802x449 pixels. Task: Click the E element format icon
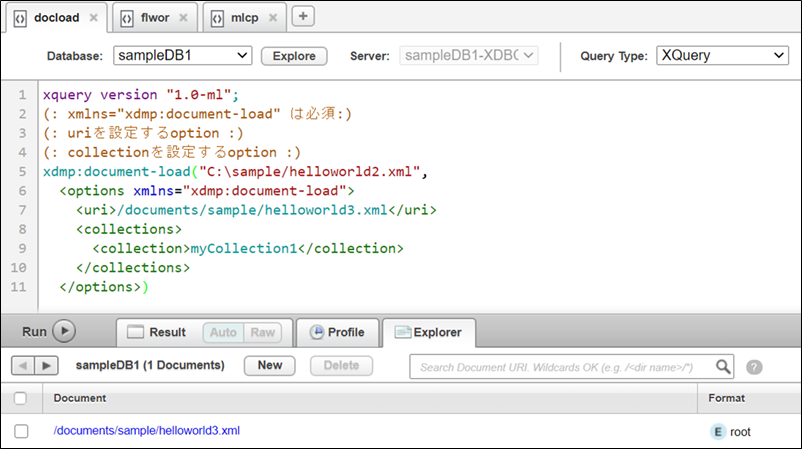click(718, 432)
